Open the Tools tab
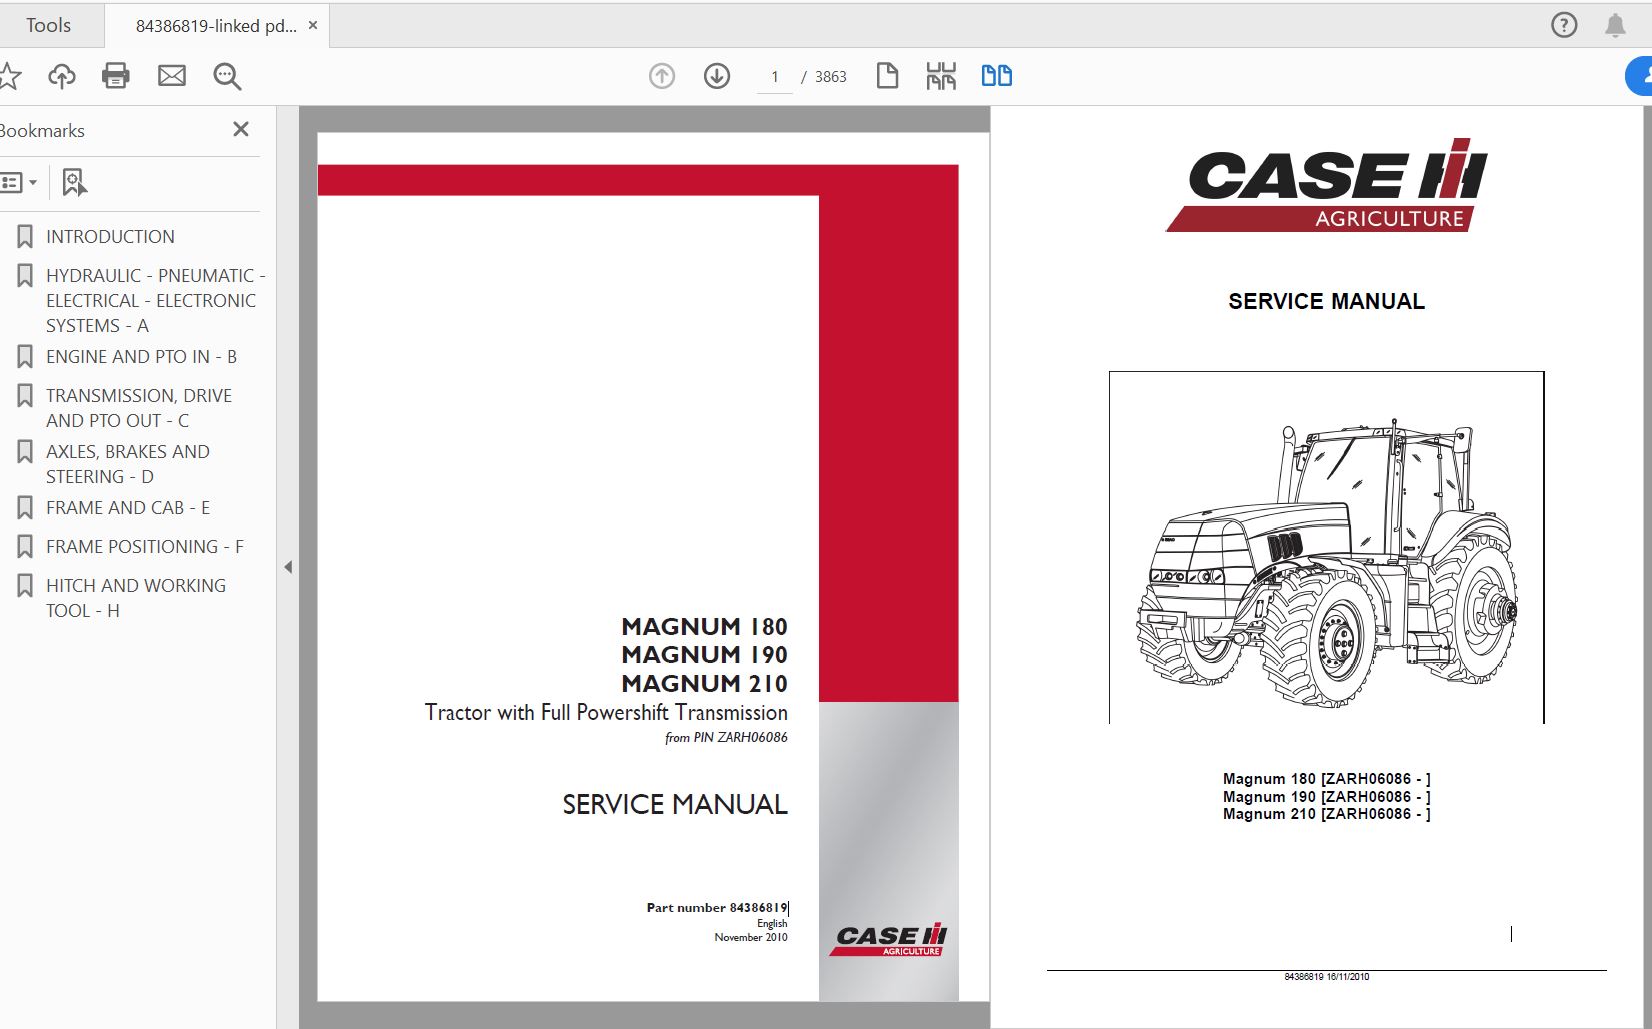Screen dimensions: 1652x1029 point(48,25)
